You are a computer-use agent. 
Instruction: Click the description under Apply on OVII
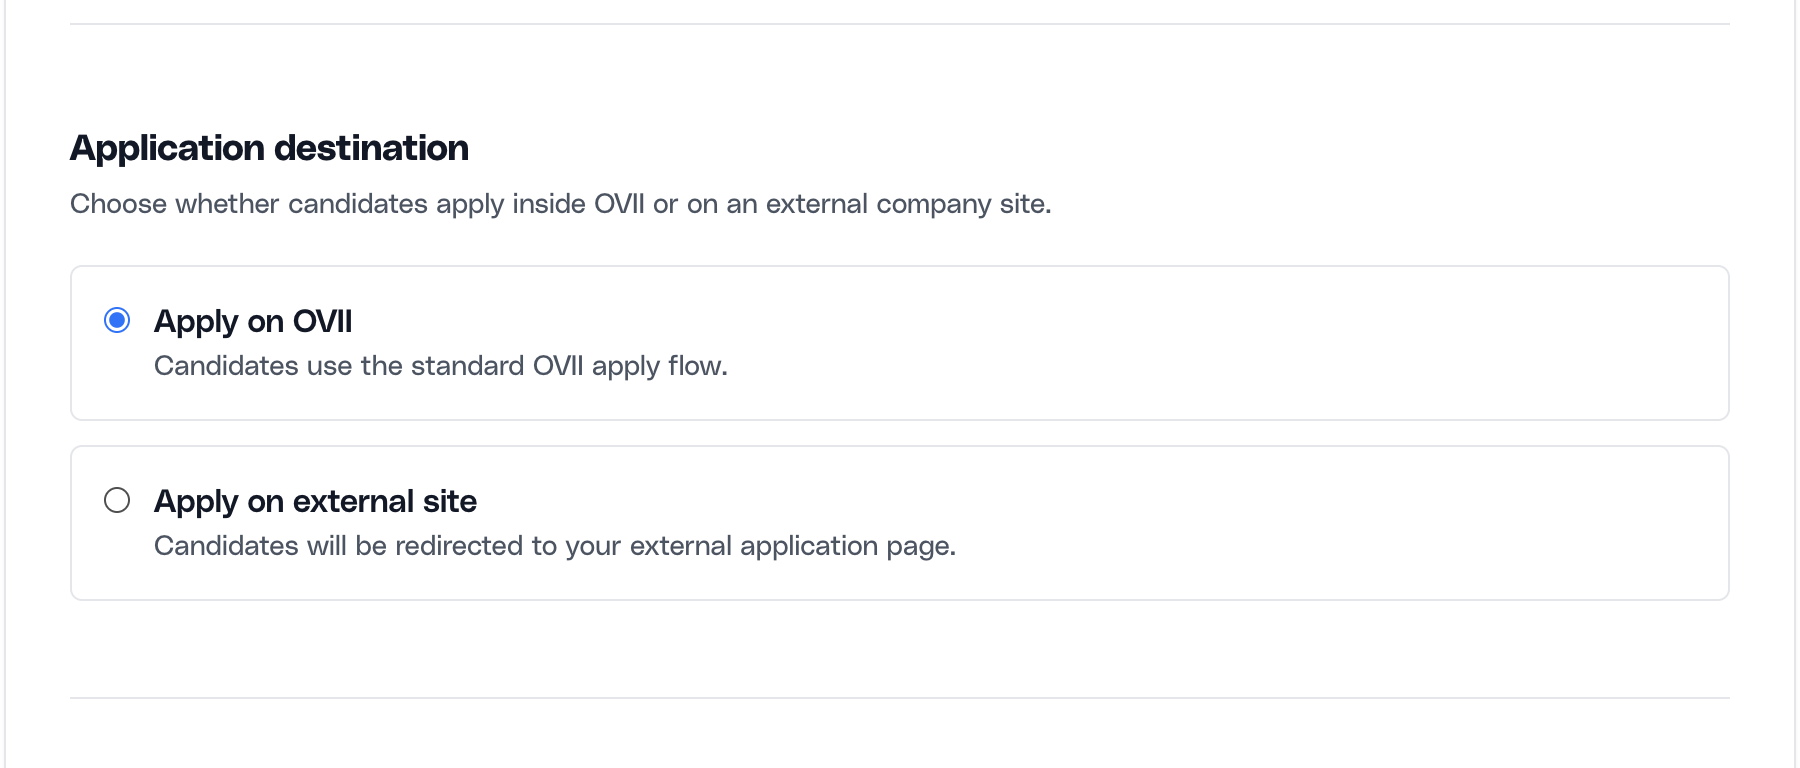point(441,365)
